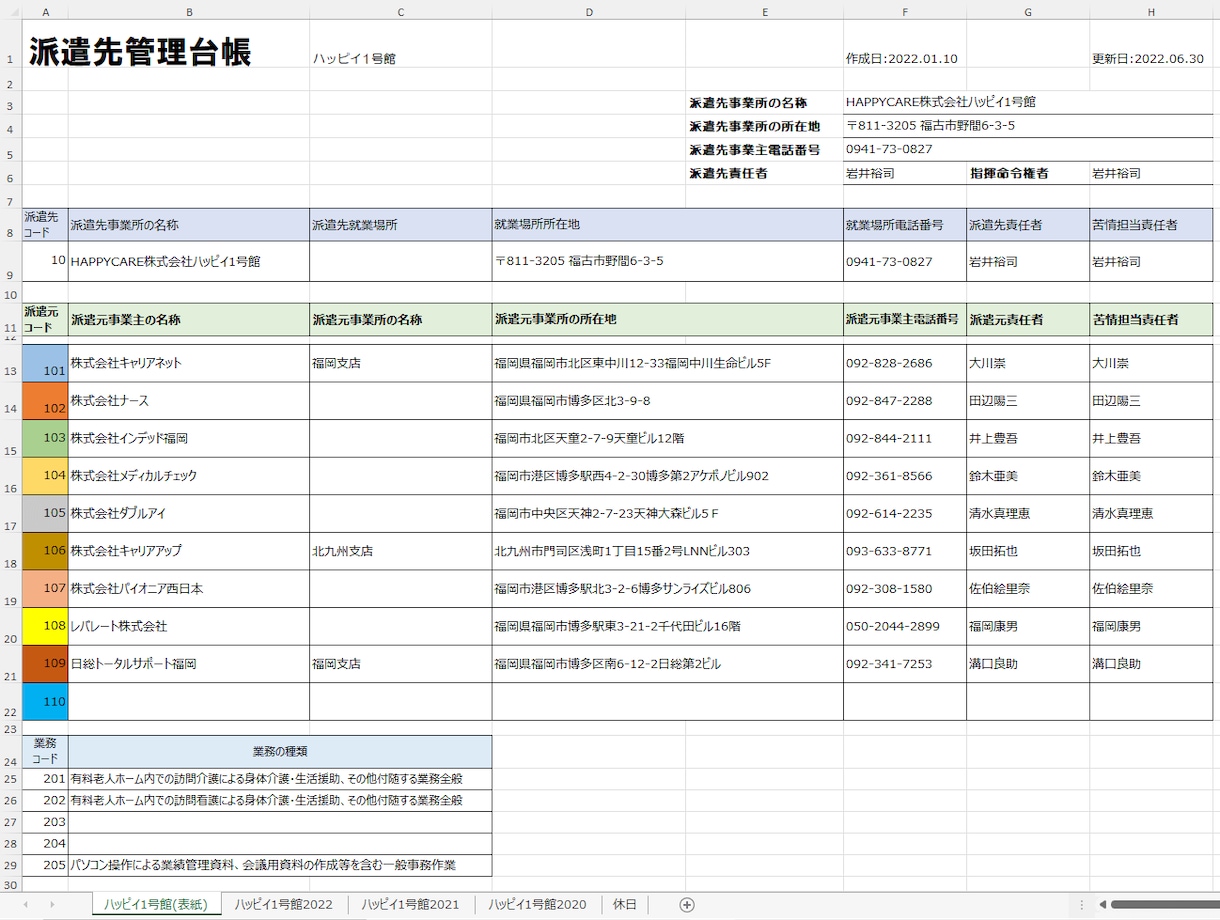Viewport: 1220px width, 920px height.
Task: Select the 〒811-3205 address cell in row 4
Action: point(1028,126)
